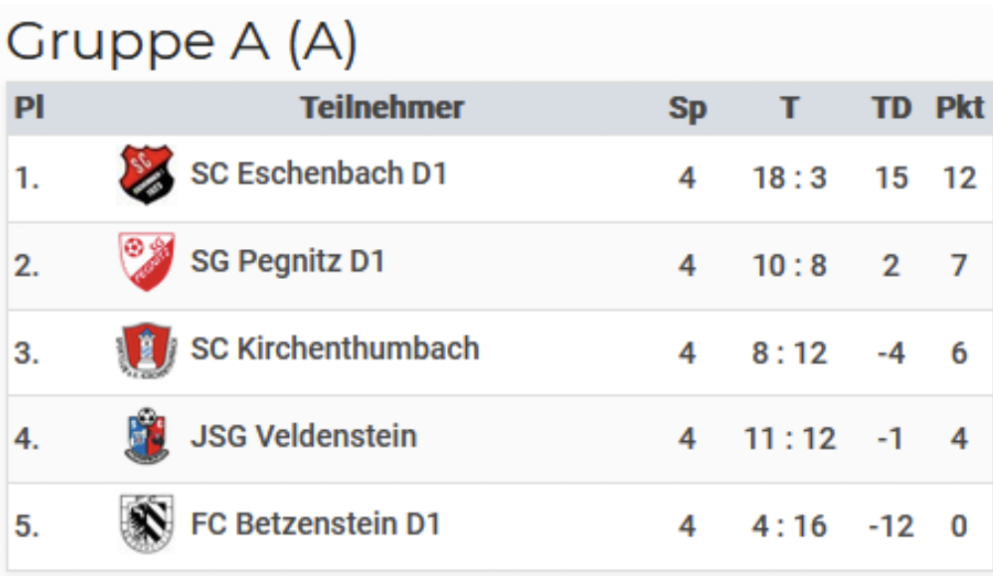Click the FC Betzenstein D1 club crest
993x576 pixels.
pos(146,524)
